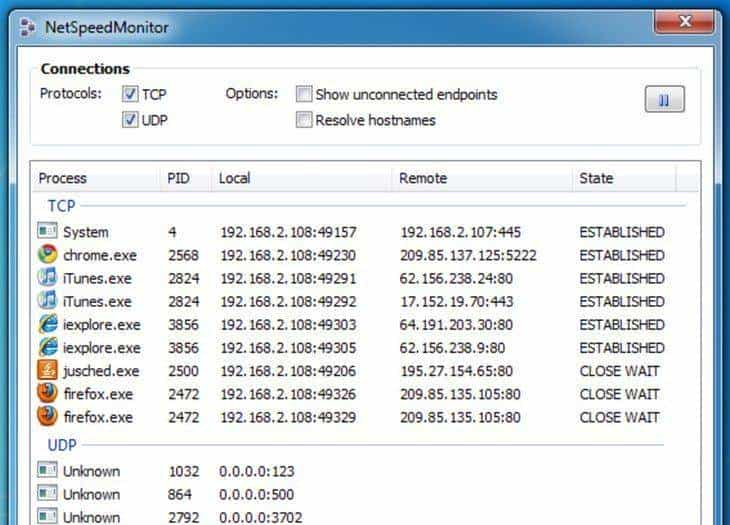Sort by the Process column header
Image resolution: width=730 pixels, height=525 pixels.
point(96,178)
